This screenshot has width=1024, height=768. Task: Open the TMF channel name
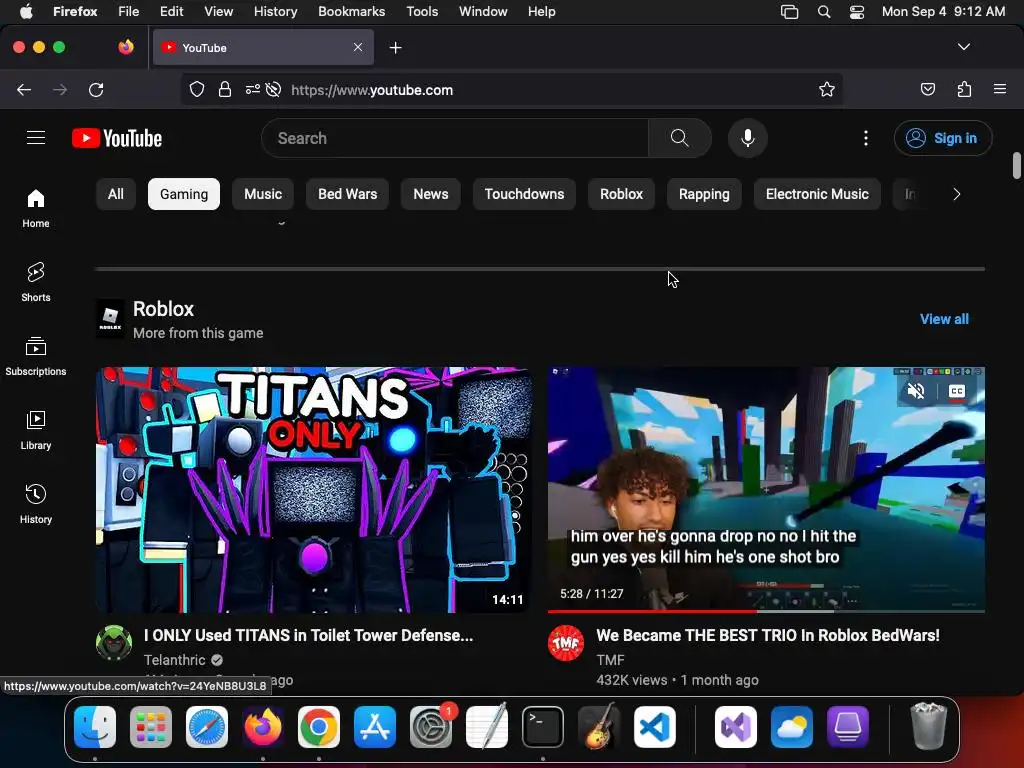[611, 660]
